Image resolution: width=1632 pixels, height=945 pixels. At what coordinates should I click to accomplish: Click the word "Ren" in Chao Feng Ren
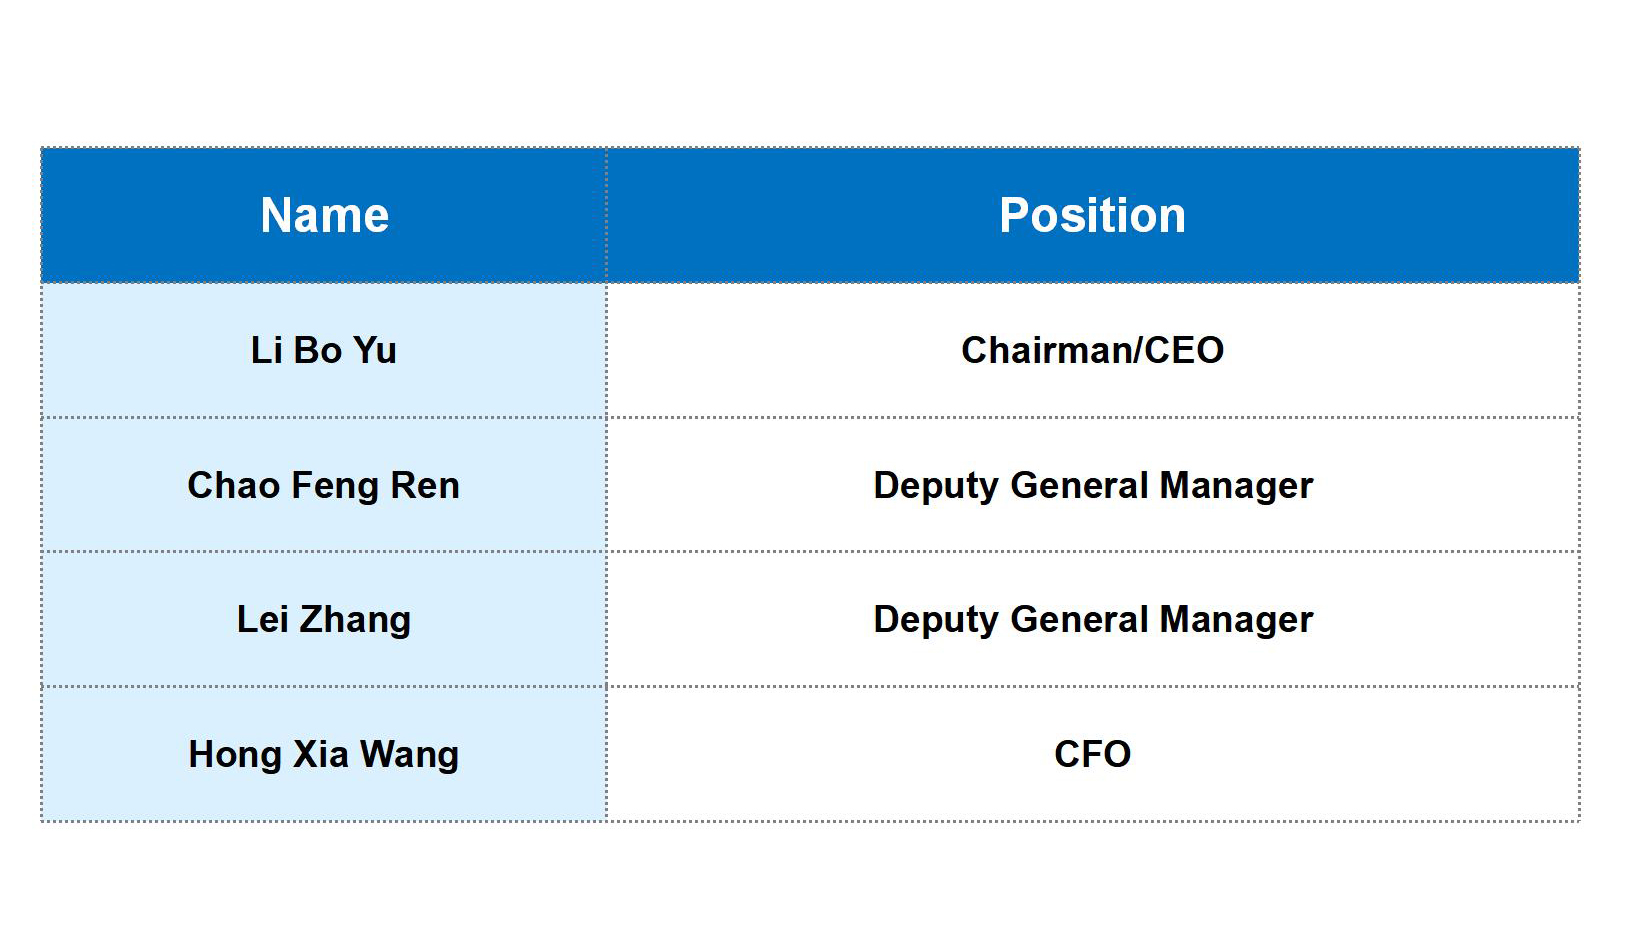[425, 486]
